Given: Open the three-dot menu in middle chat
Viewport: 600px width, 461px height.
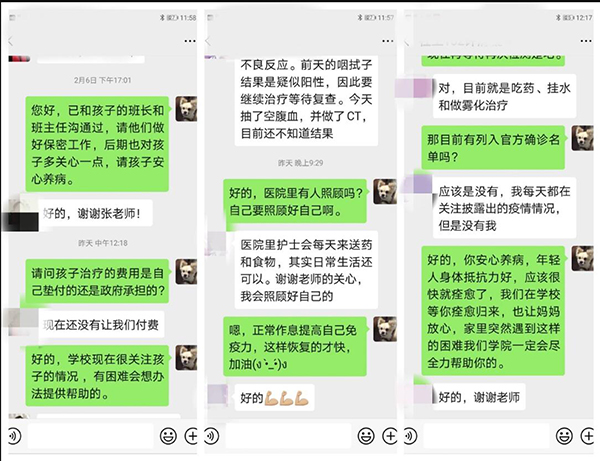Looking at the screenshot, I should click(x=388, y=41).
